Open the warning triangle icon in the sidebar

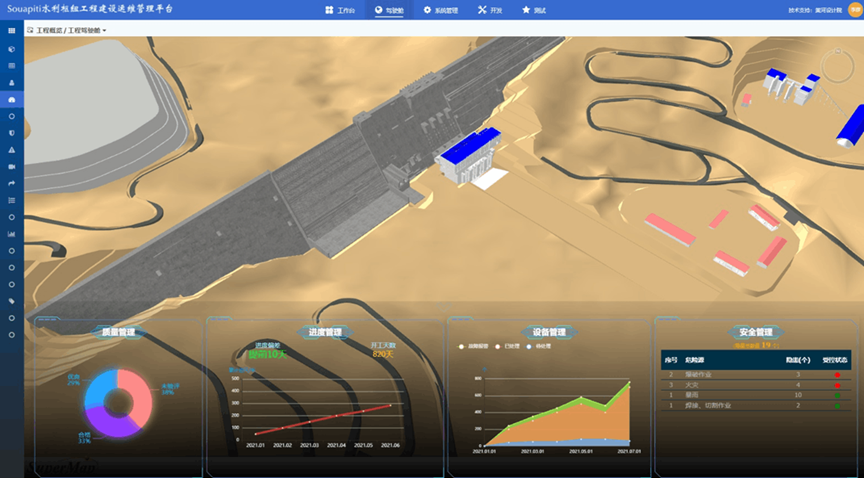[x=12, y=150]
